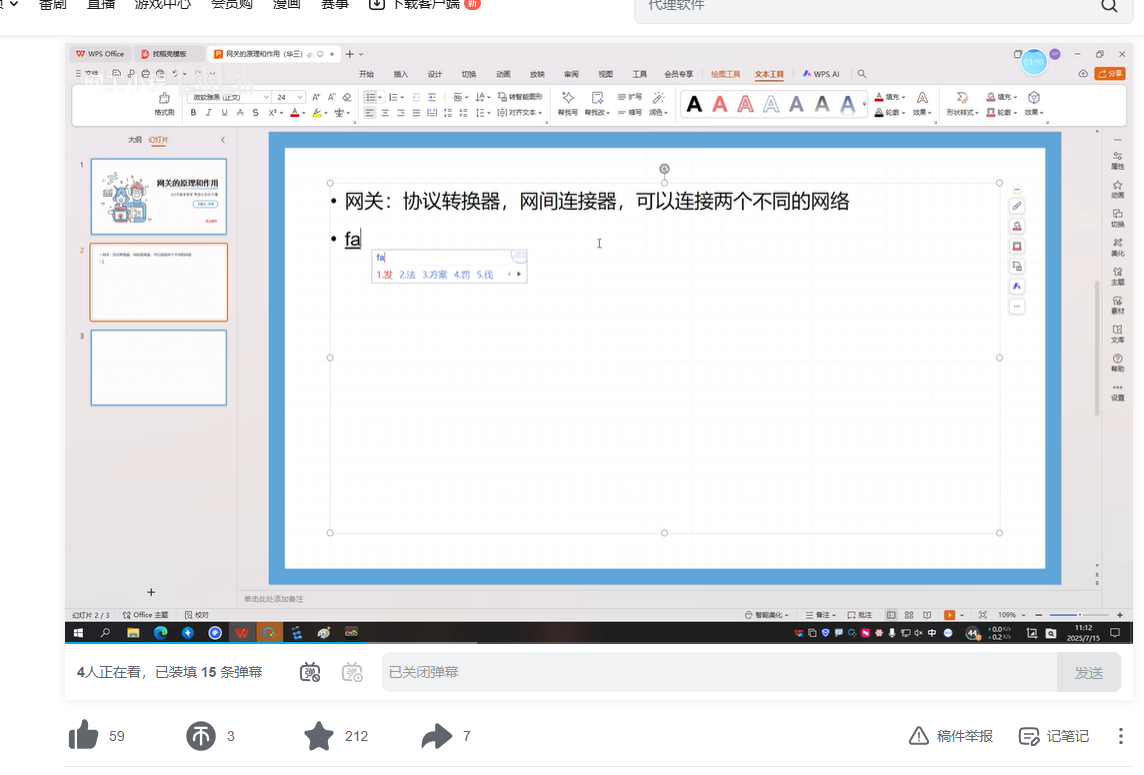Toggle italic formatting in the ribbon
This screenshot has height=775, width=1144.
(208, 111)
